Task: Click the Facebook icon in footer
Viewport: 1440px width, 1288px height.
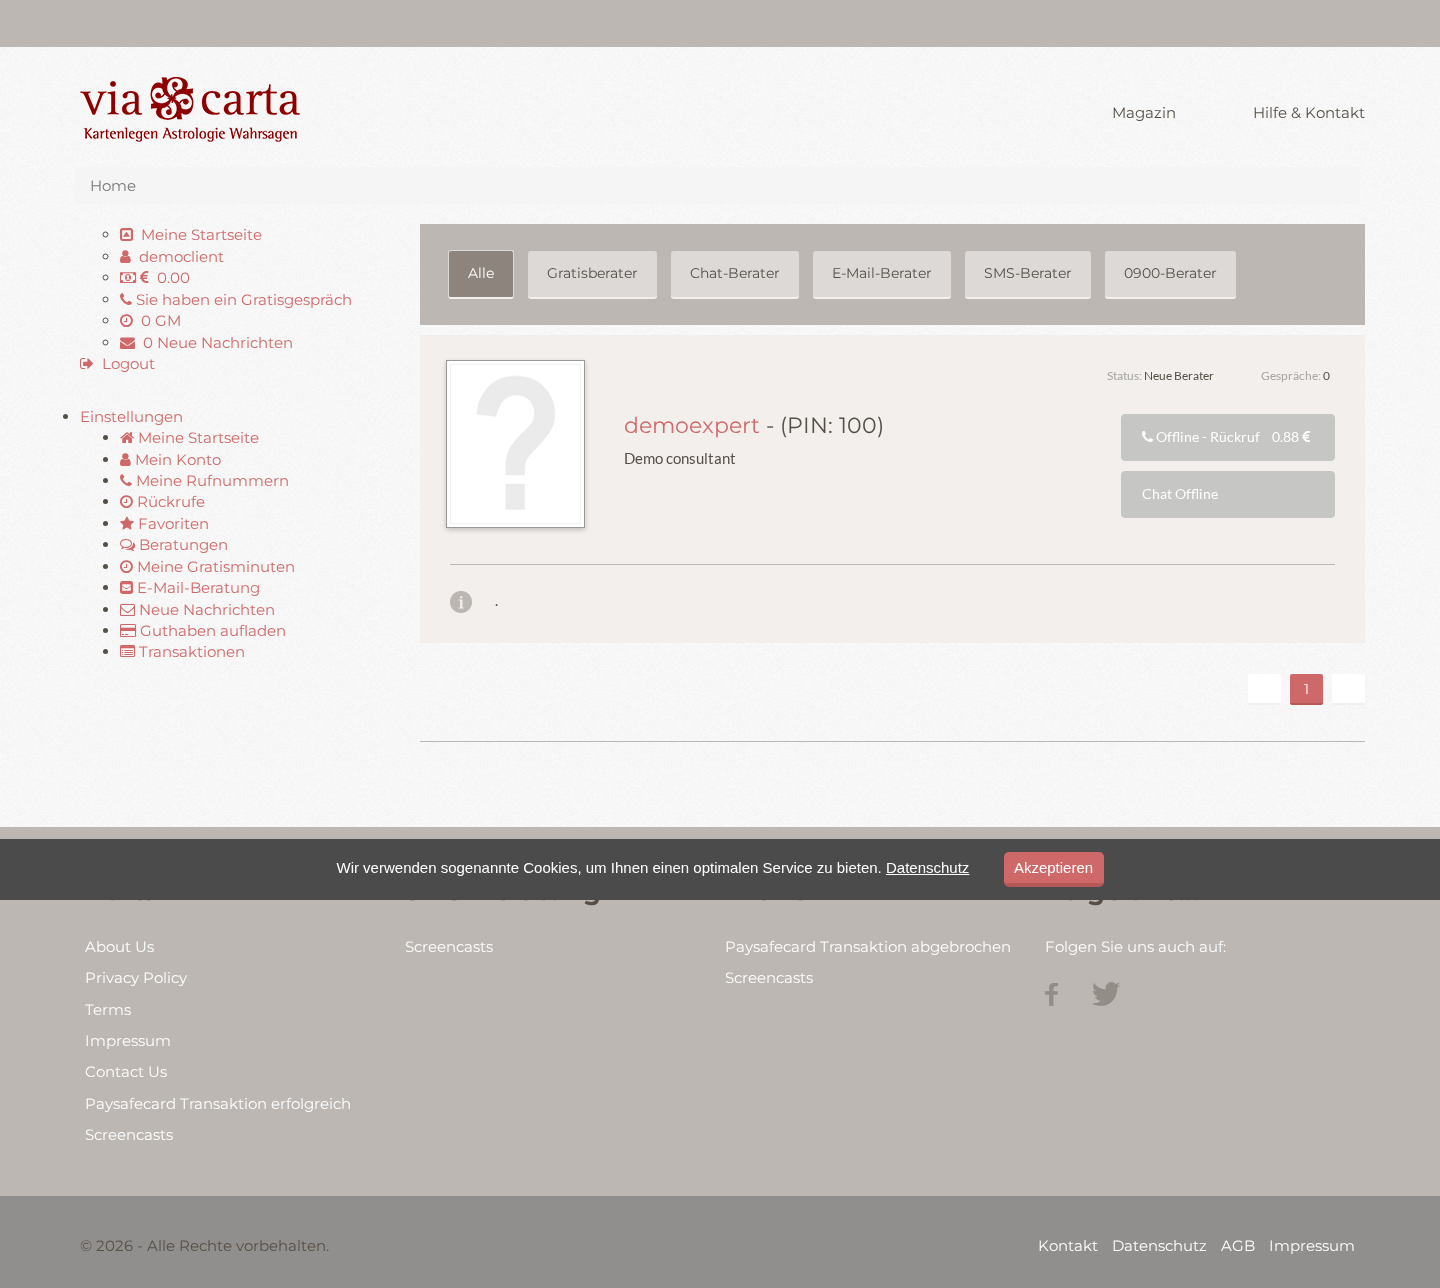Action: (1051, 994)
